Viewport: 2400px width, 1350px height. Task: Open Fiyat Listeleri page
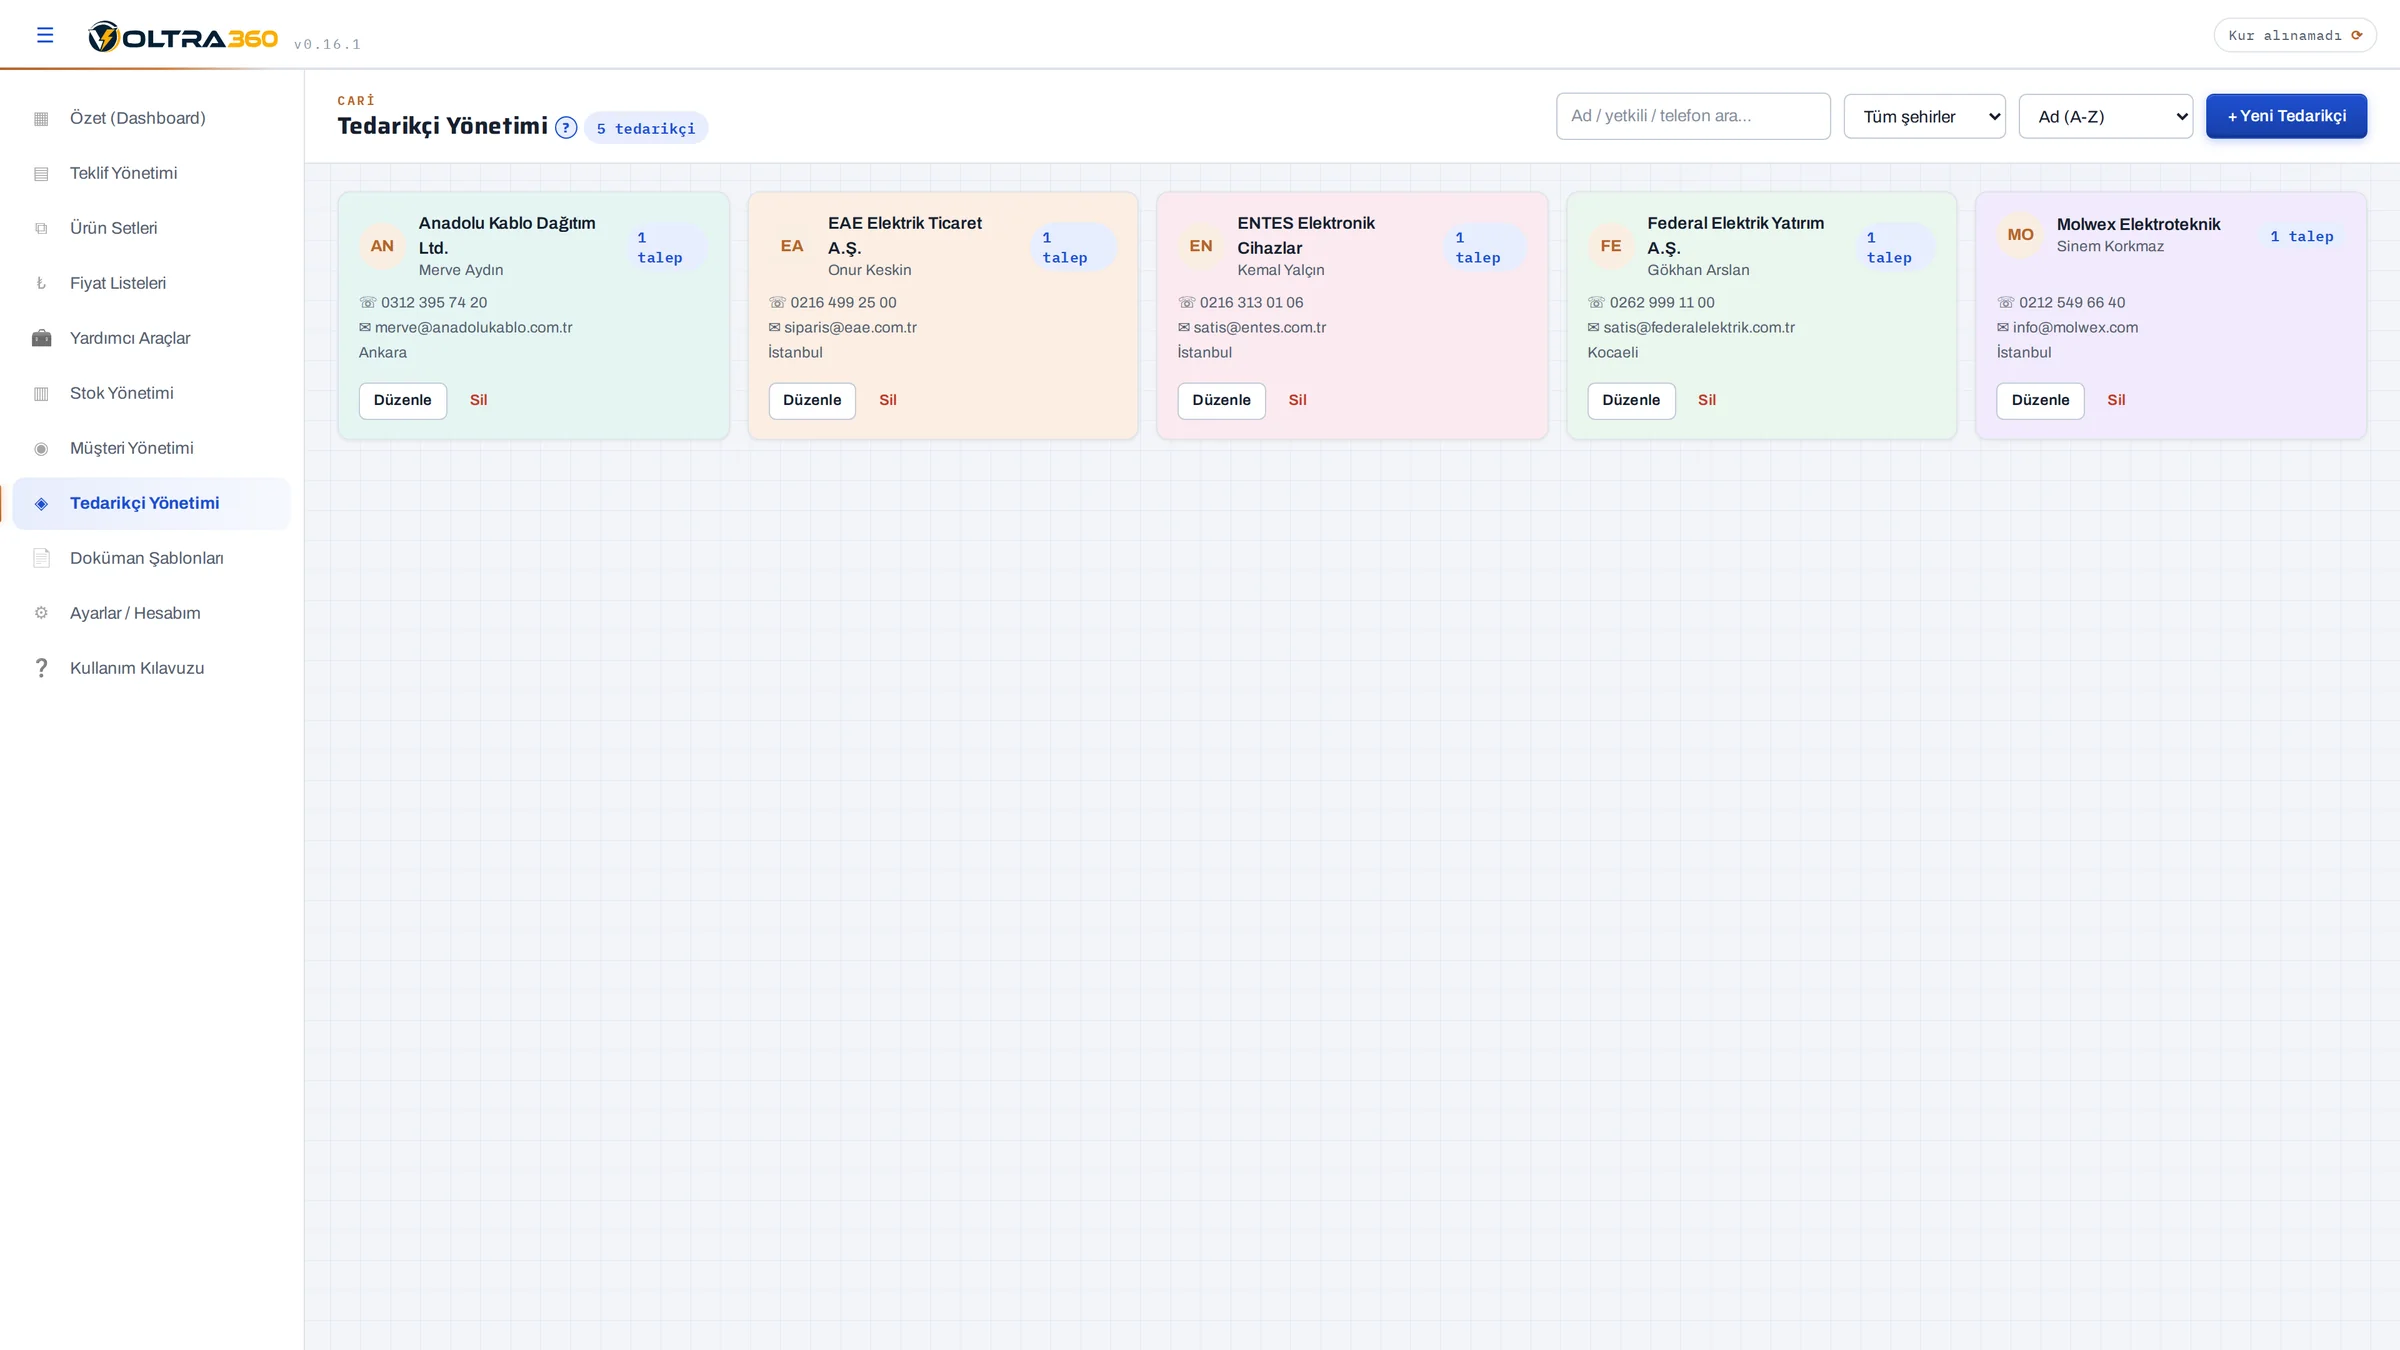[x=151, y=283]
